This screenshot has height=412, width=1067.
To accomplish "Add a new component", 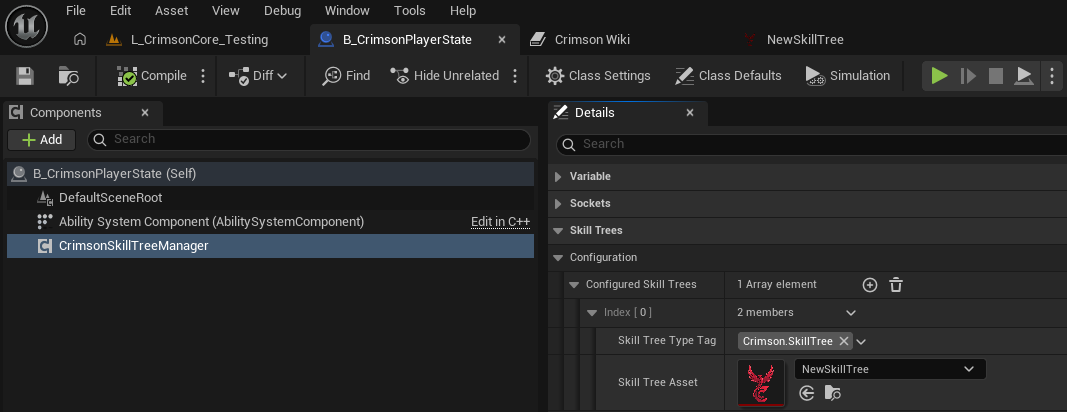I will click(x=42, y=140).
